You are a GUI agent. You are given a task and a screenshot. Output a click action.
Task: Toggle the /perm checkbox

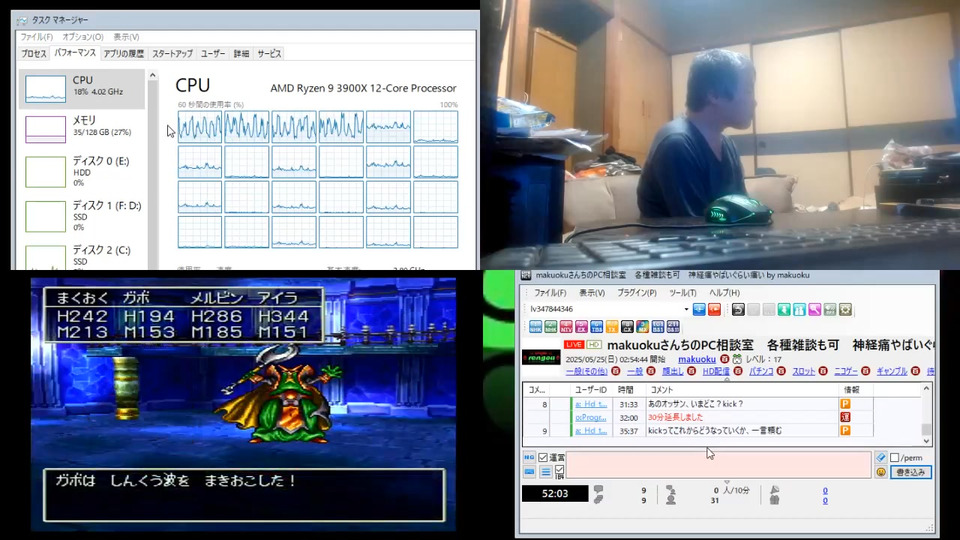[x=894, y=457]
